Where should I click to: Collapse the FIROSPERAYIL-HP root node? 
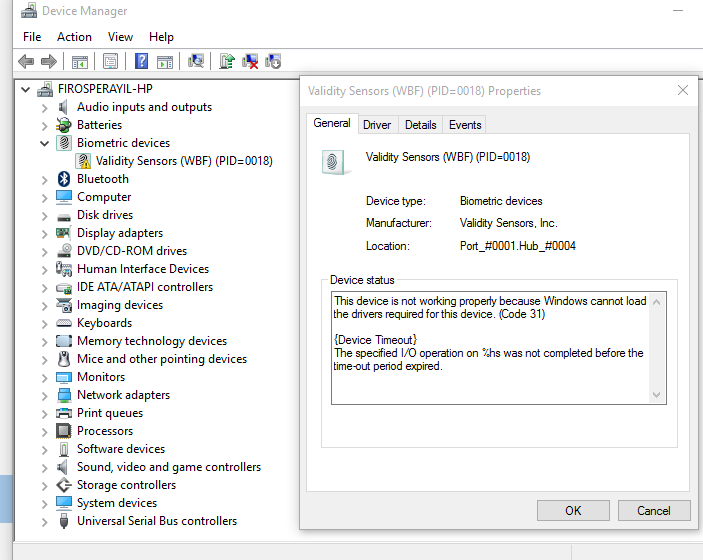pyautogui.click(x=26, y=90)
